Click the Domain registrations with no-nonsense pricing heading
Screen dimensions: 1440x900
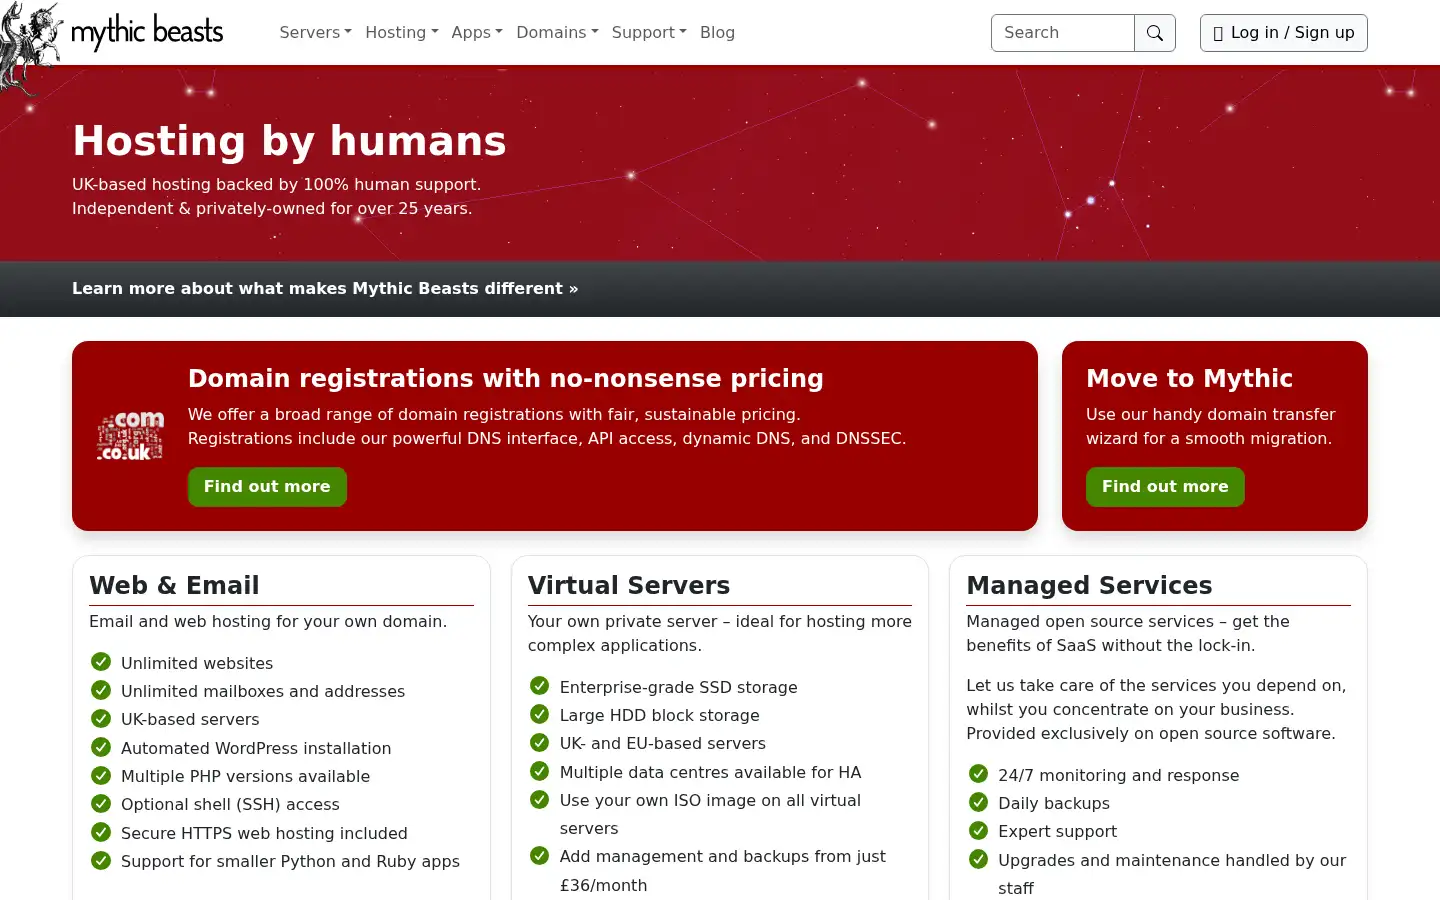[506, 378]
